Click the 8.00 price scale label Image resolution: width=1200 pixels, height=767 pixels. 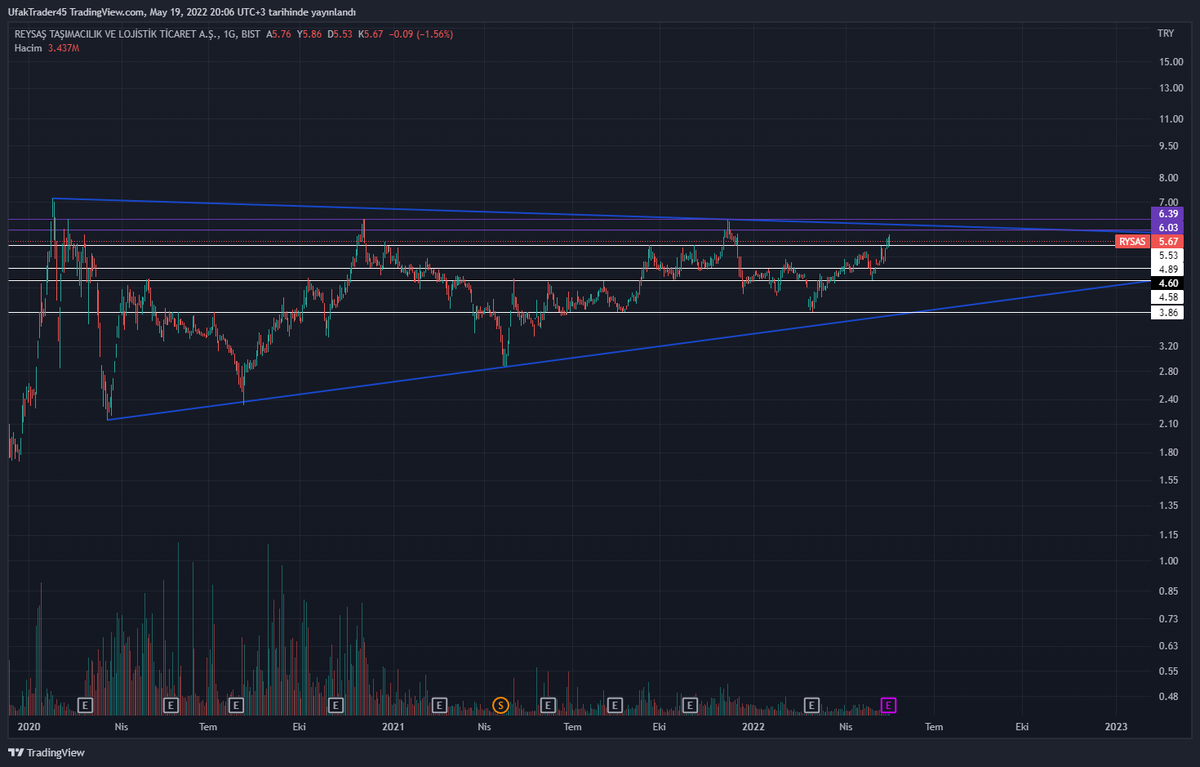click(x=1169, y=178)
